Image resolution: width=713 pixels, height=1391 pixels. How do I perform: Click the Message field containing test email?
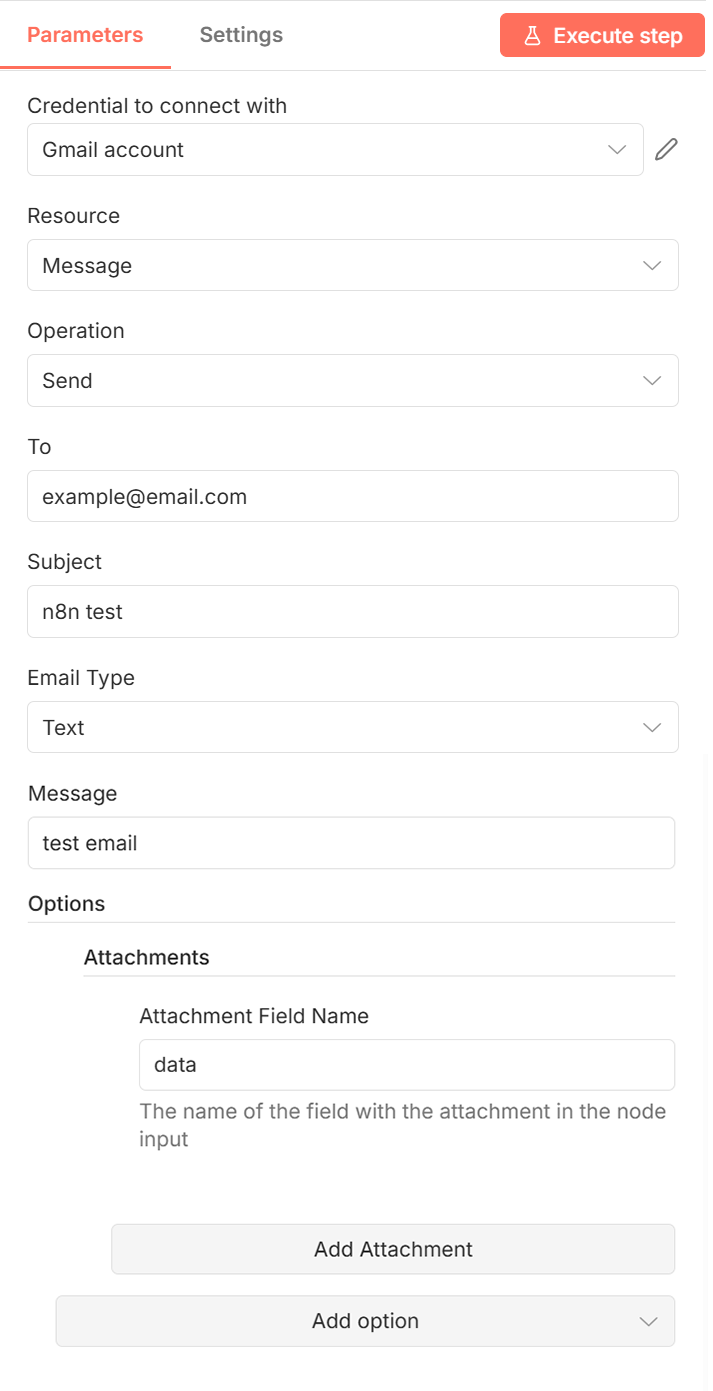(x=352, y=843)
